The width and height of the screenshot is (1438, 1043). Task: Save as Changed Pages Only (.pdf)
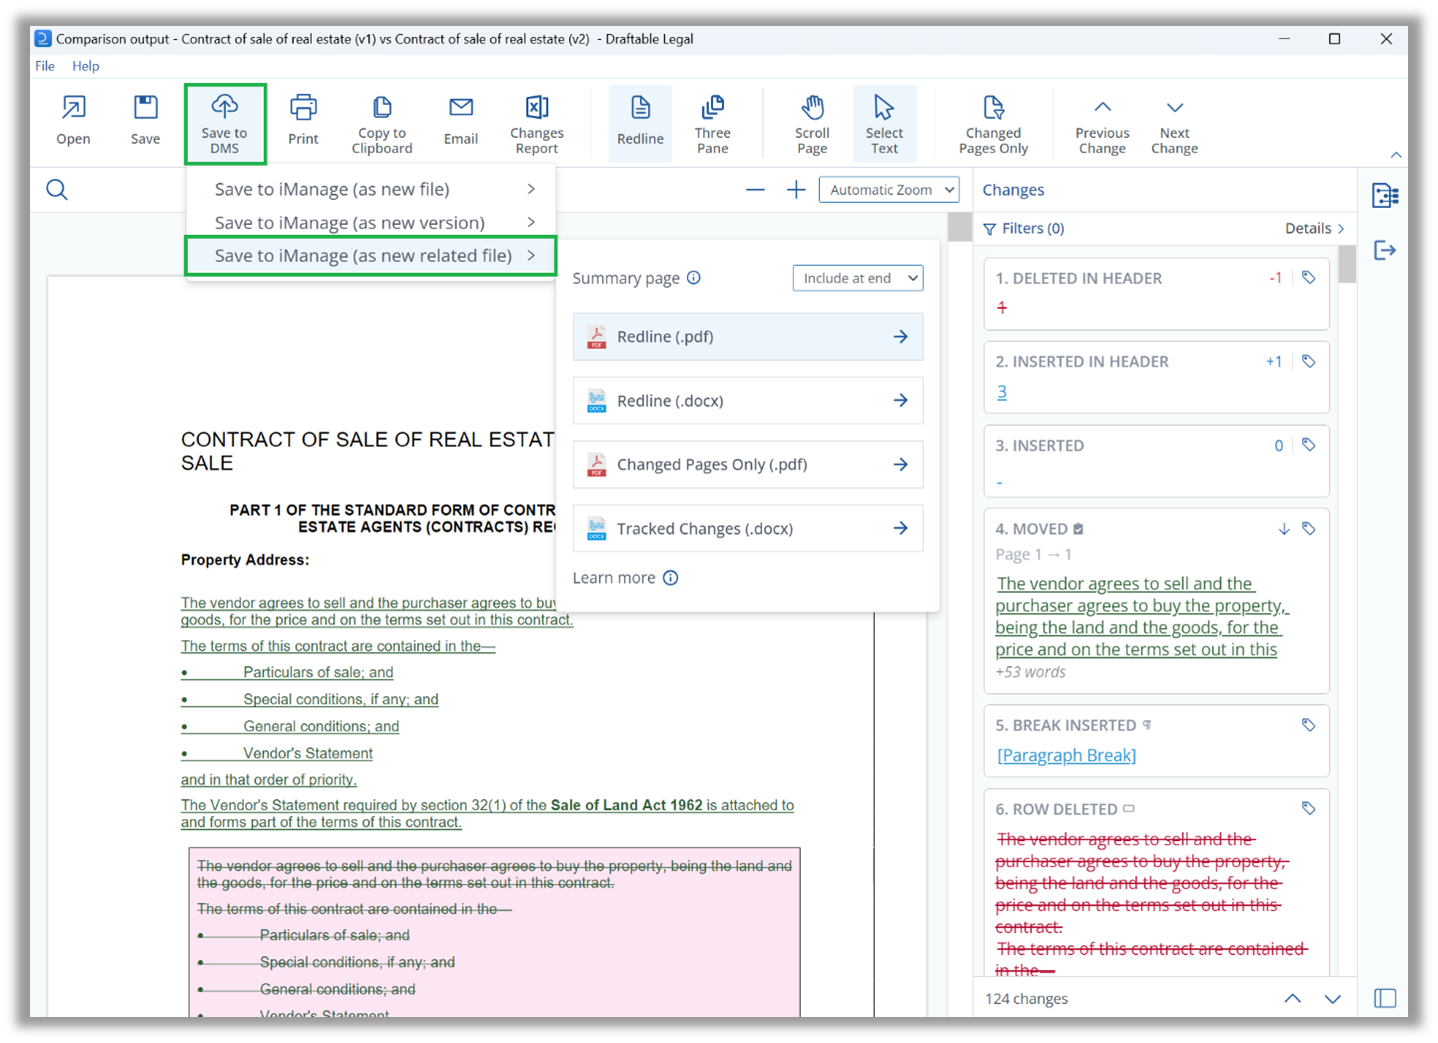click(748, 465)
